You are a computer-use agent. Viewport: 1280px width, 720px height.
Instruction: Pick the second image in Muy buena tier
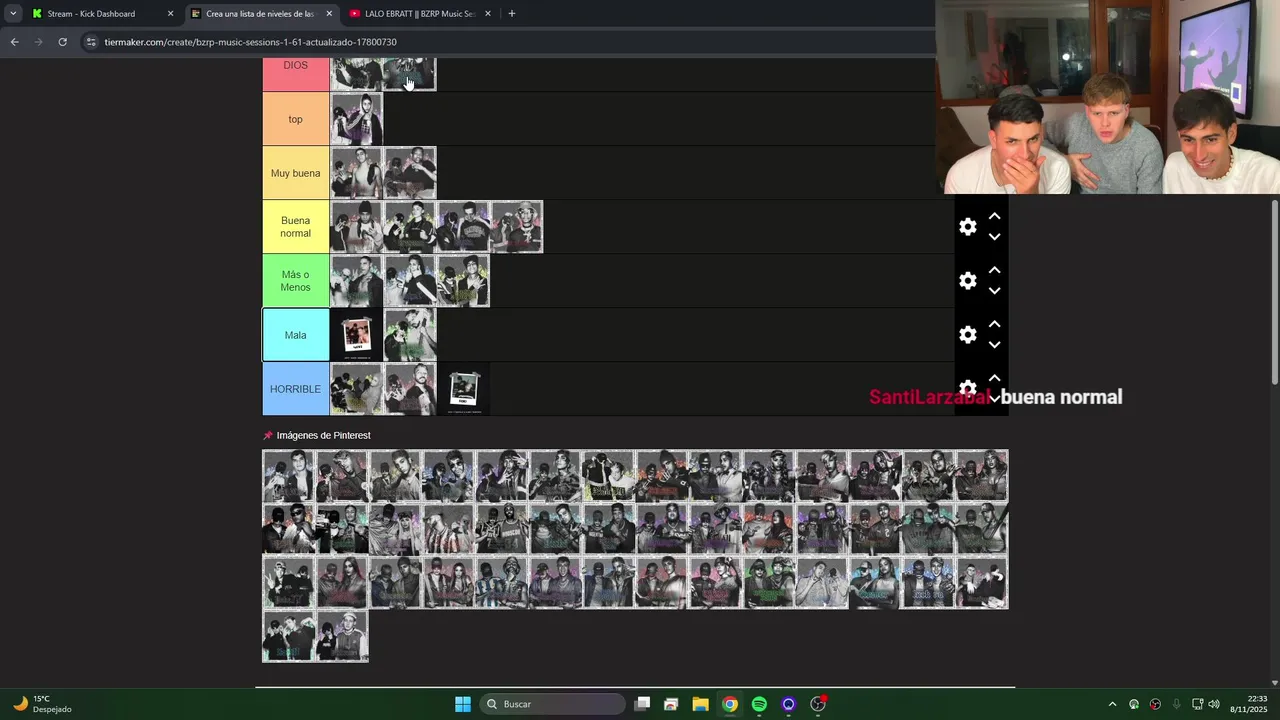click(x=410, y=173)
